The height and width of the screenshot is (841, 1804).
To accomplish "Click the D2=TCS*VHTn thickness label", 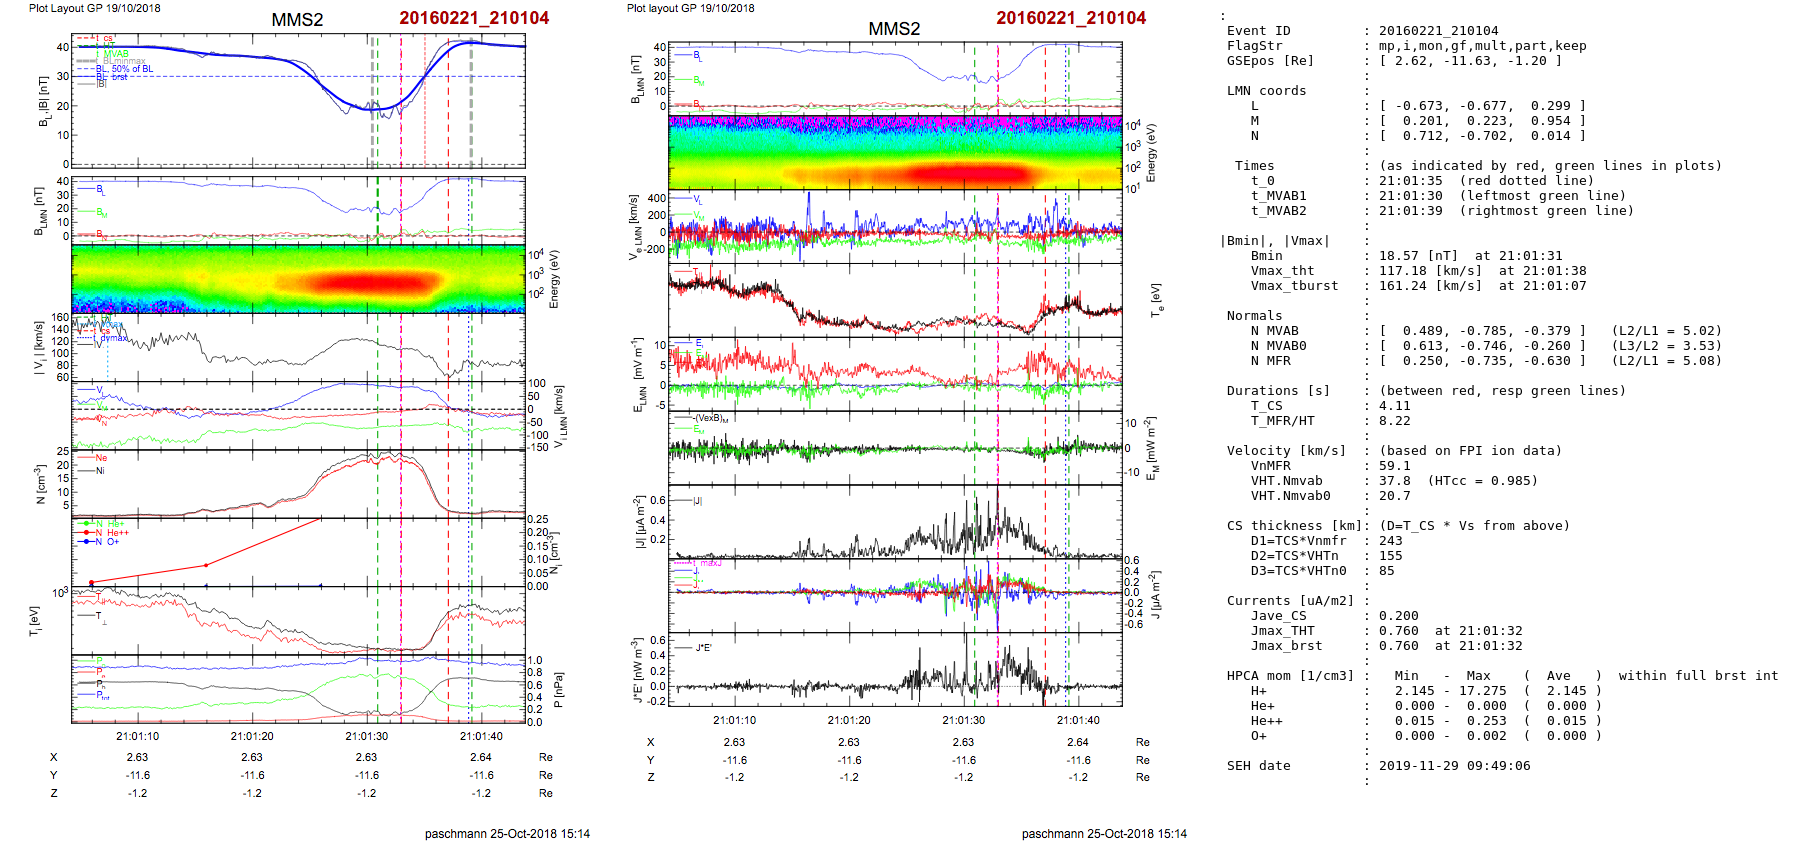I will [x=1295, y=556].
